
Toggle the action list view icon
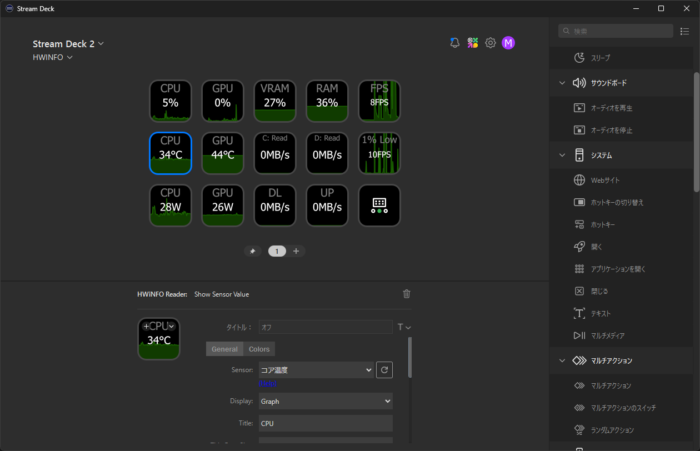point(684,31)
